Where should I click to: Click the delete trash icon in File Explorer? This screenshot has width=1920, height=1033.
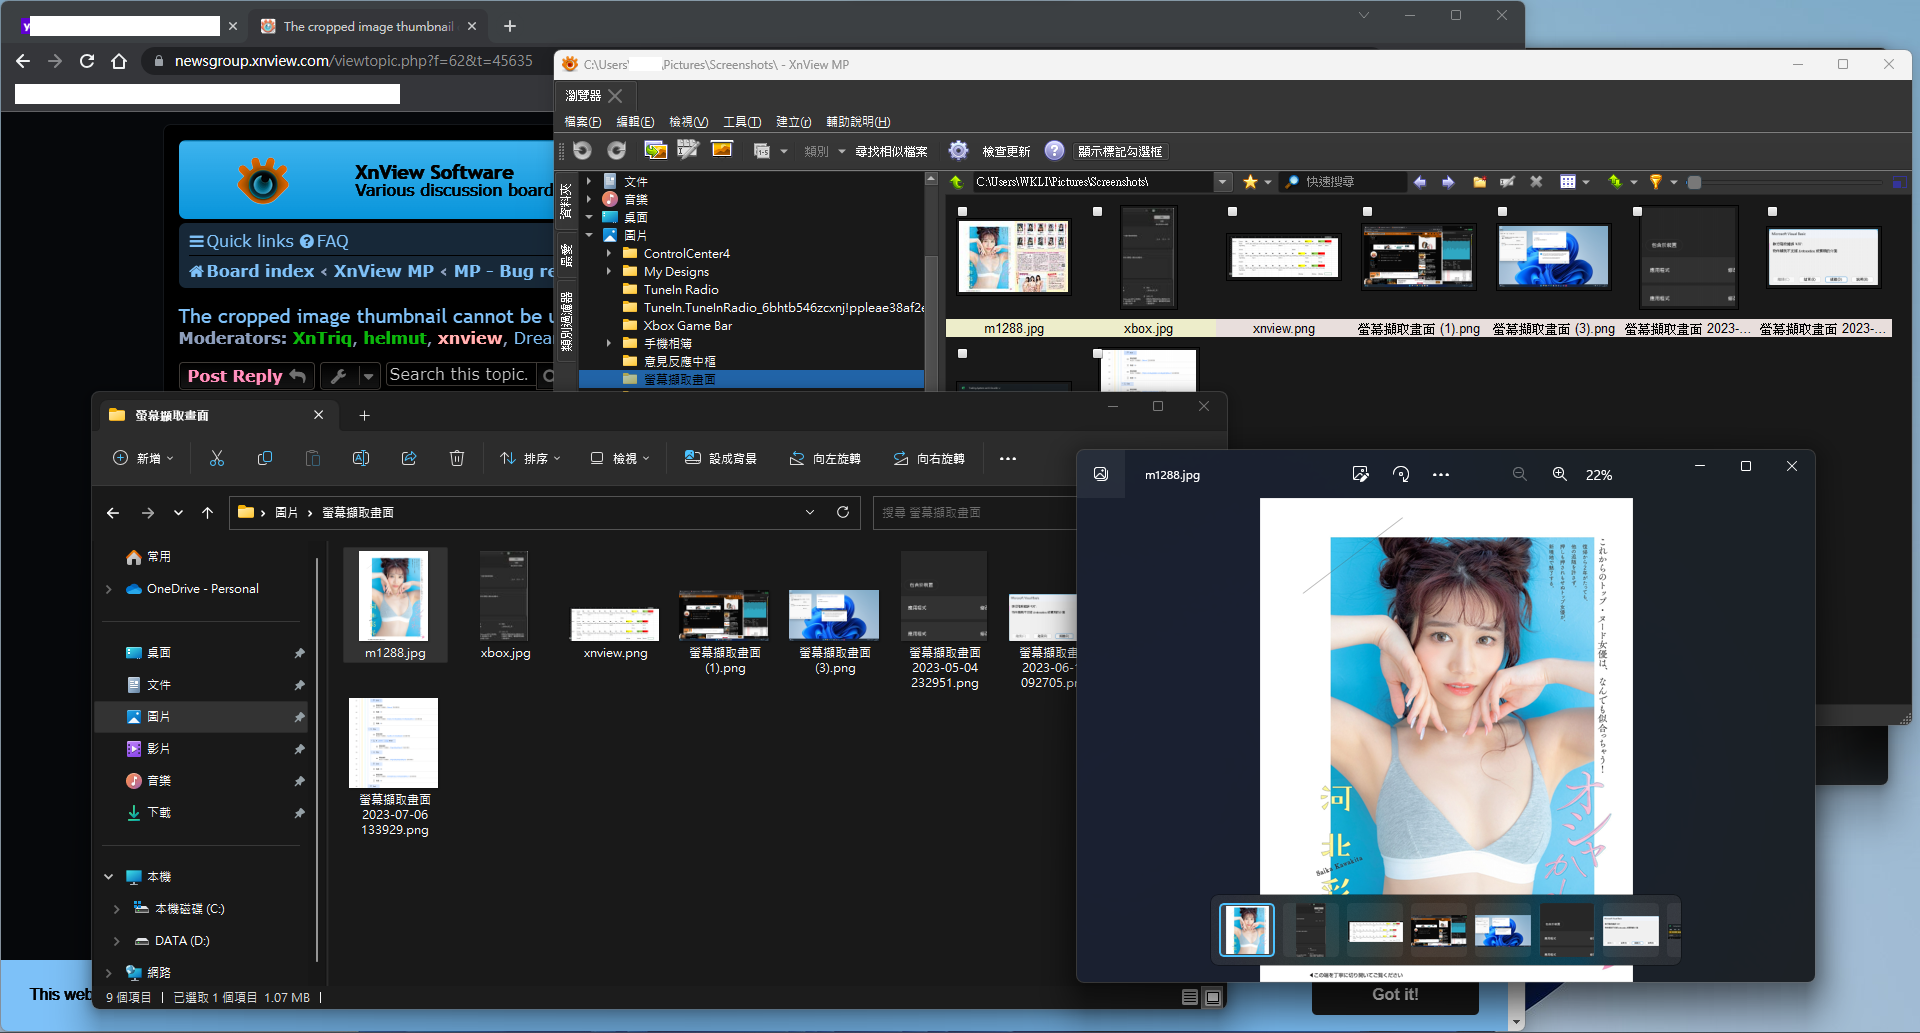(x=457, y=459)
